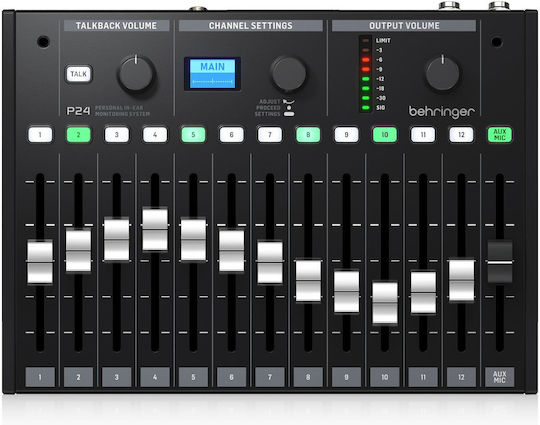Toggle channel 4 select button

point(155,134)
